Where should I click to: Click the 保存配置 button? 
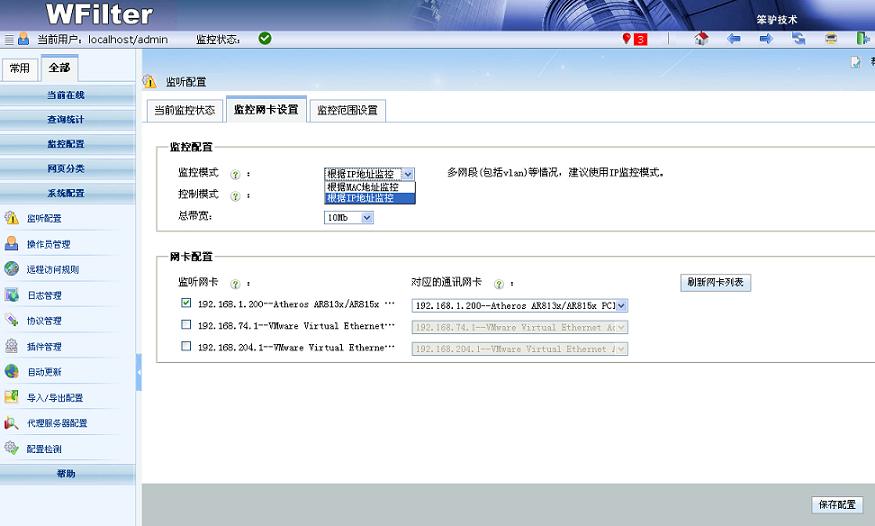[837, 505]
